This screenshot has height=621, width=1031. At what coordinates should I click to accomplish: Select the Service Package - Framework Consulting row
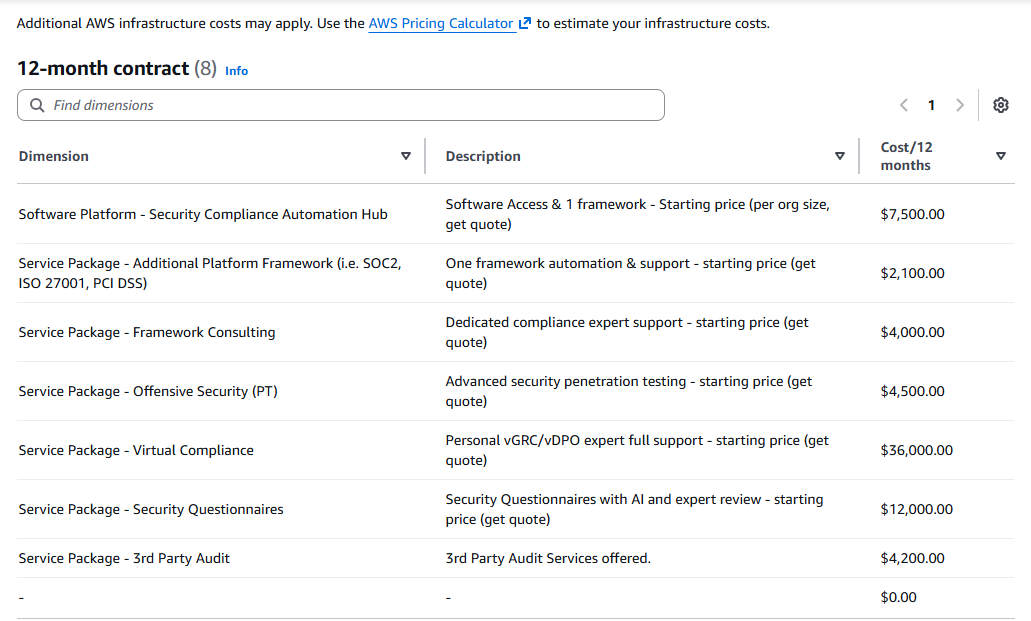(147, 332)
